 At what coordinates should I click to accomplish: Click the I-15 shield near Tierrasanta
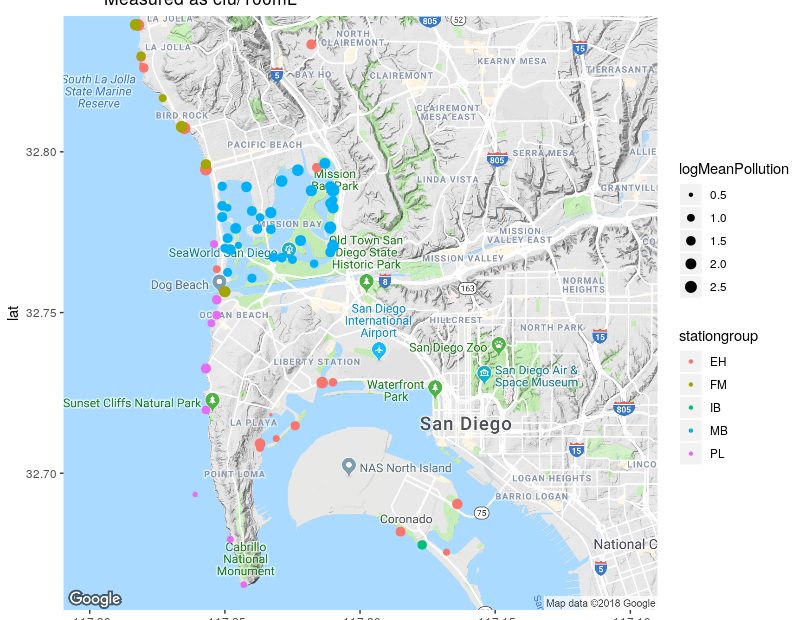tap(579, 48)
